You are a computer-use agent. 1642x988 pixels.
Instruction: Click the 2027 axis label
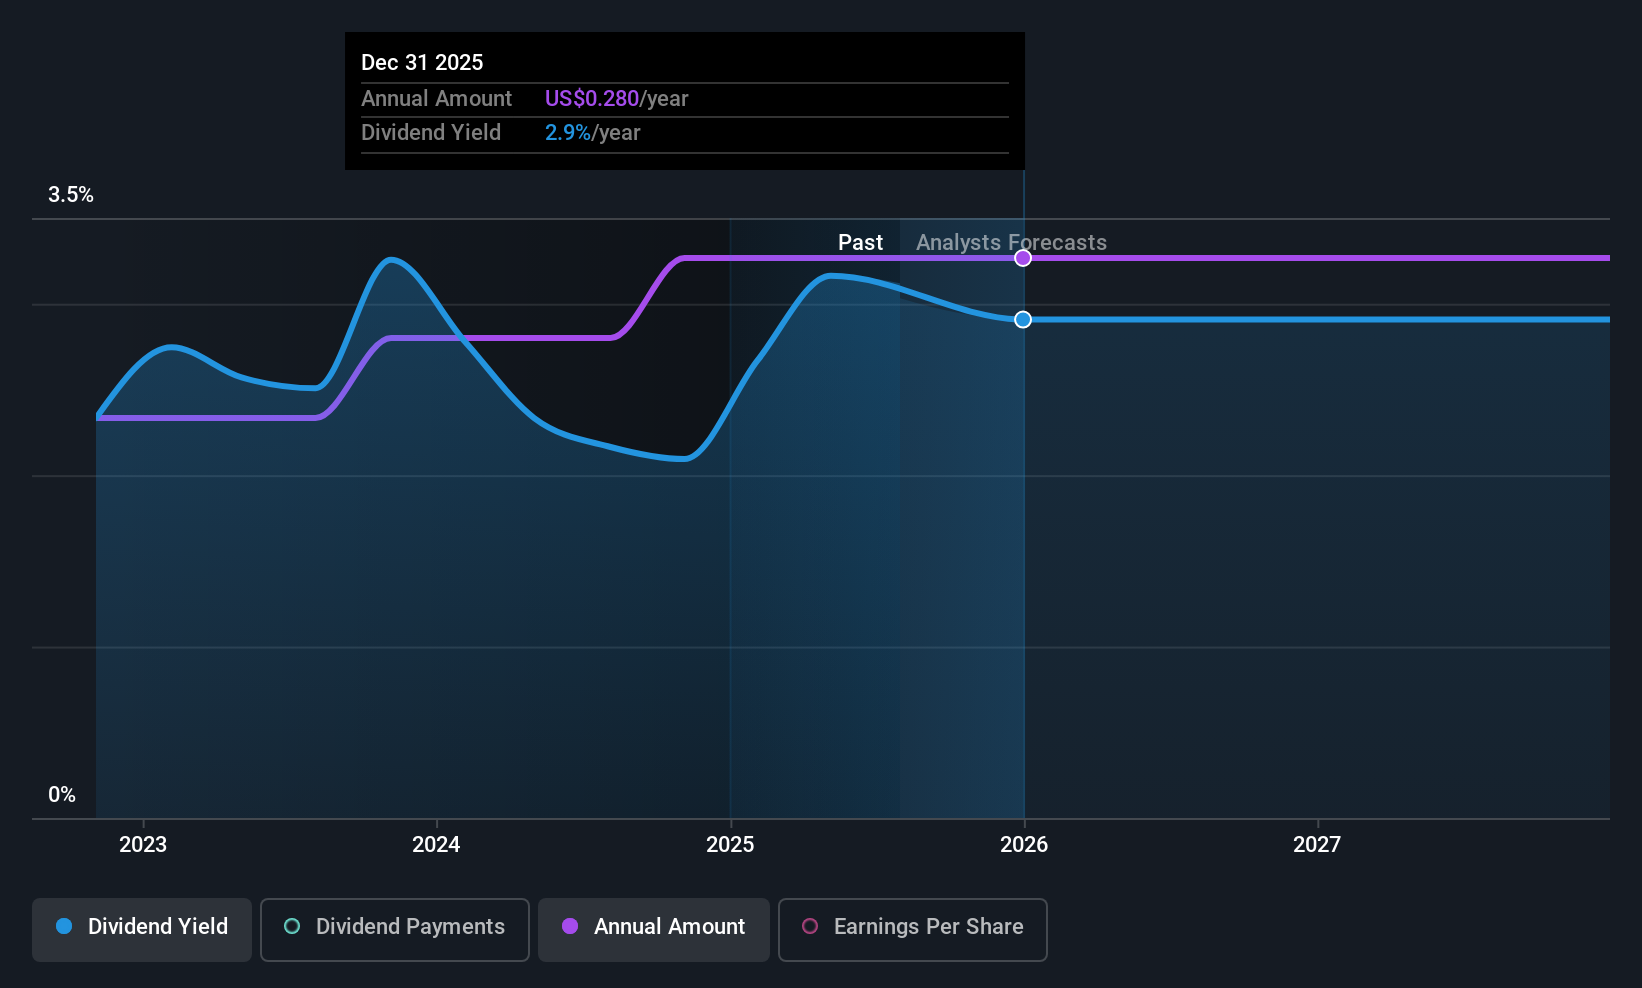point(1317,844)
